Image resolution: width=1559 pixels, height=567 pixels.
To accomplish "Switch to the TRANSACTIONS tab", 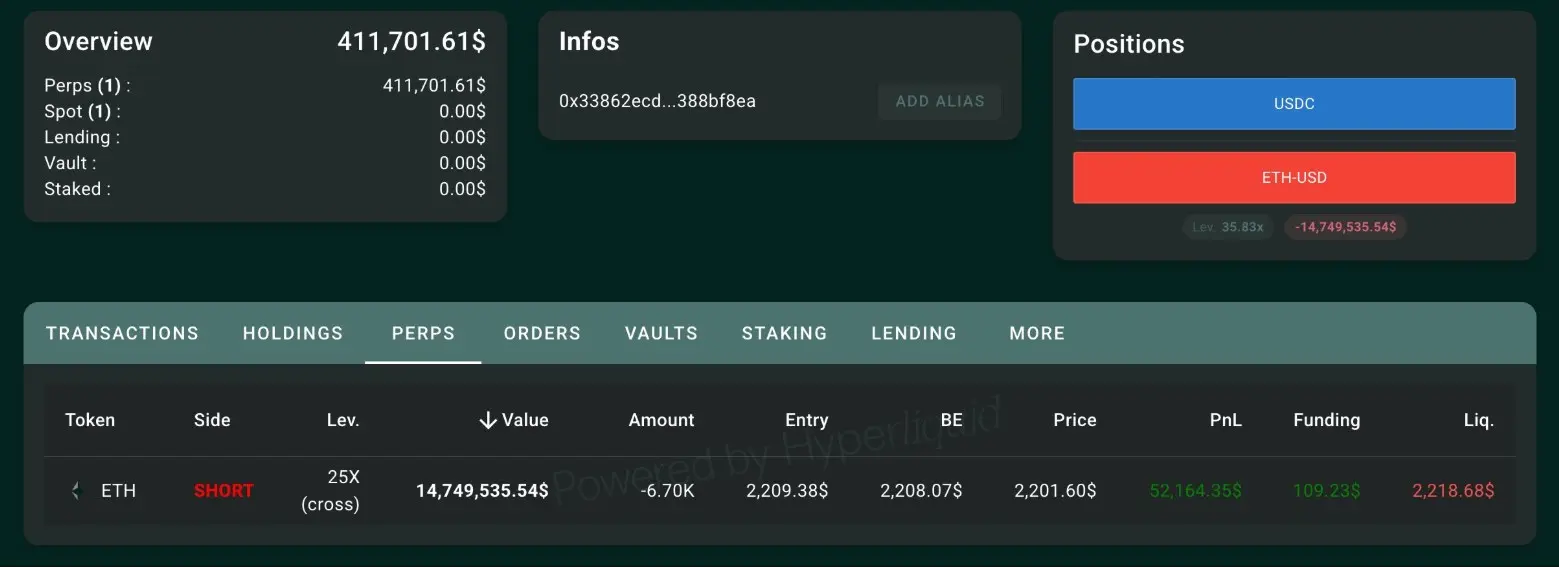I will tap(122, 333).
